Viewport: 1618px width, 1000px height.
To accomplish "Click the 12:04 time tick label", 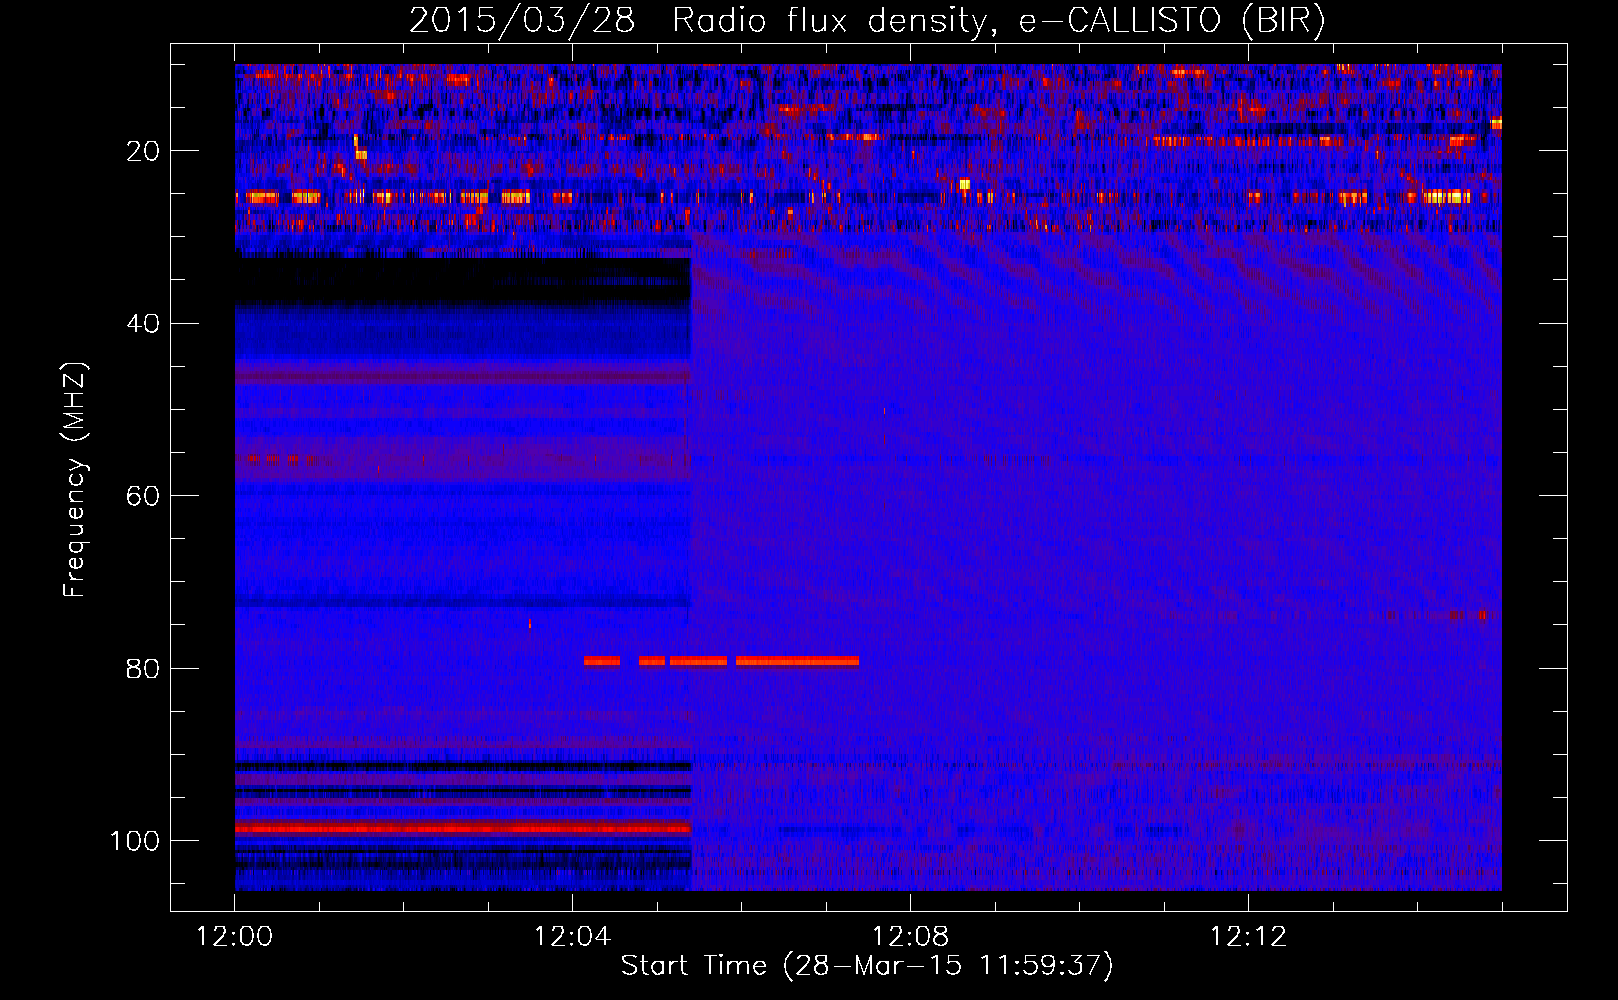I will (x=572, y=937).
